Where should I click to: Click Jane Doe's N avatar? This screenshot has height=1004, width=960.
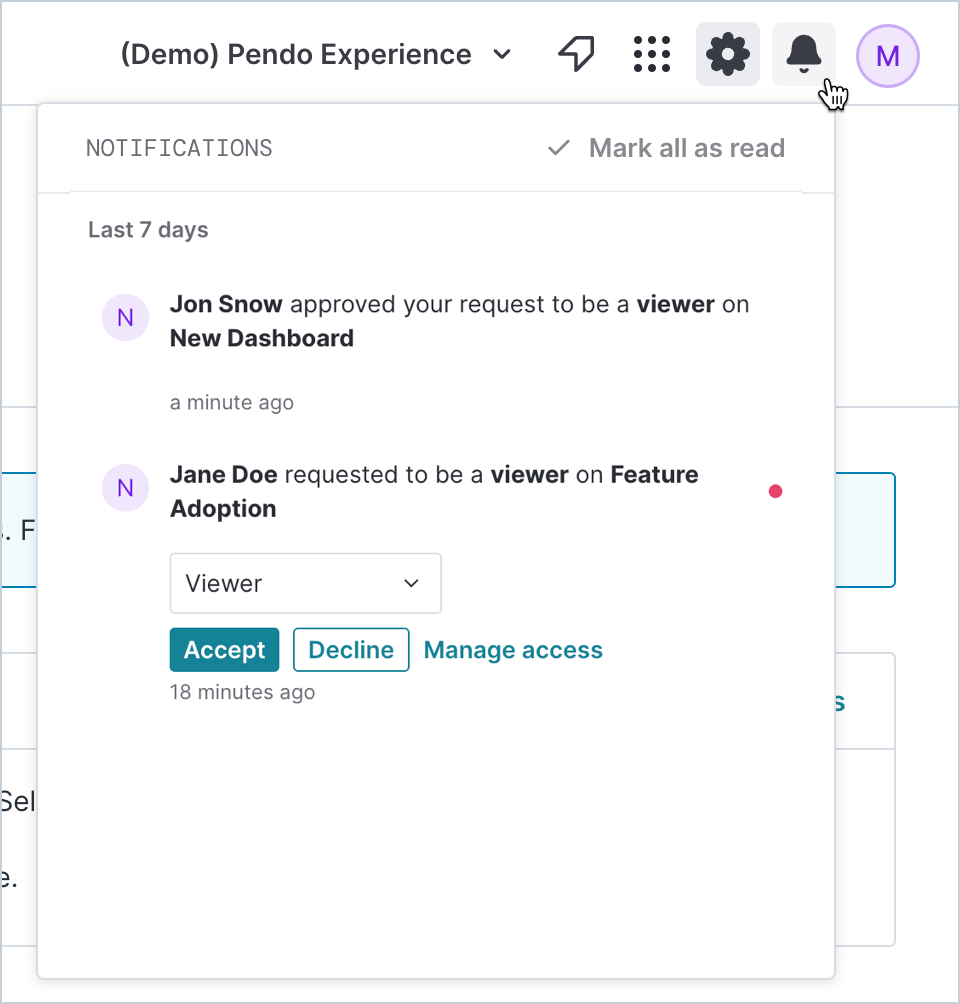(126, 488)
